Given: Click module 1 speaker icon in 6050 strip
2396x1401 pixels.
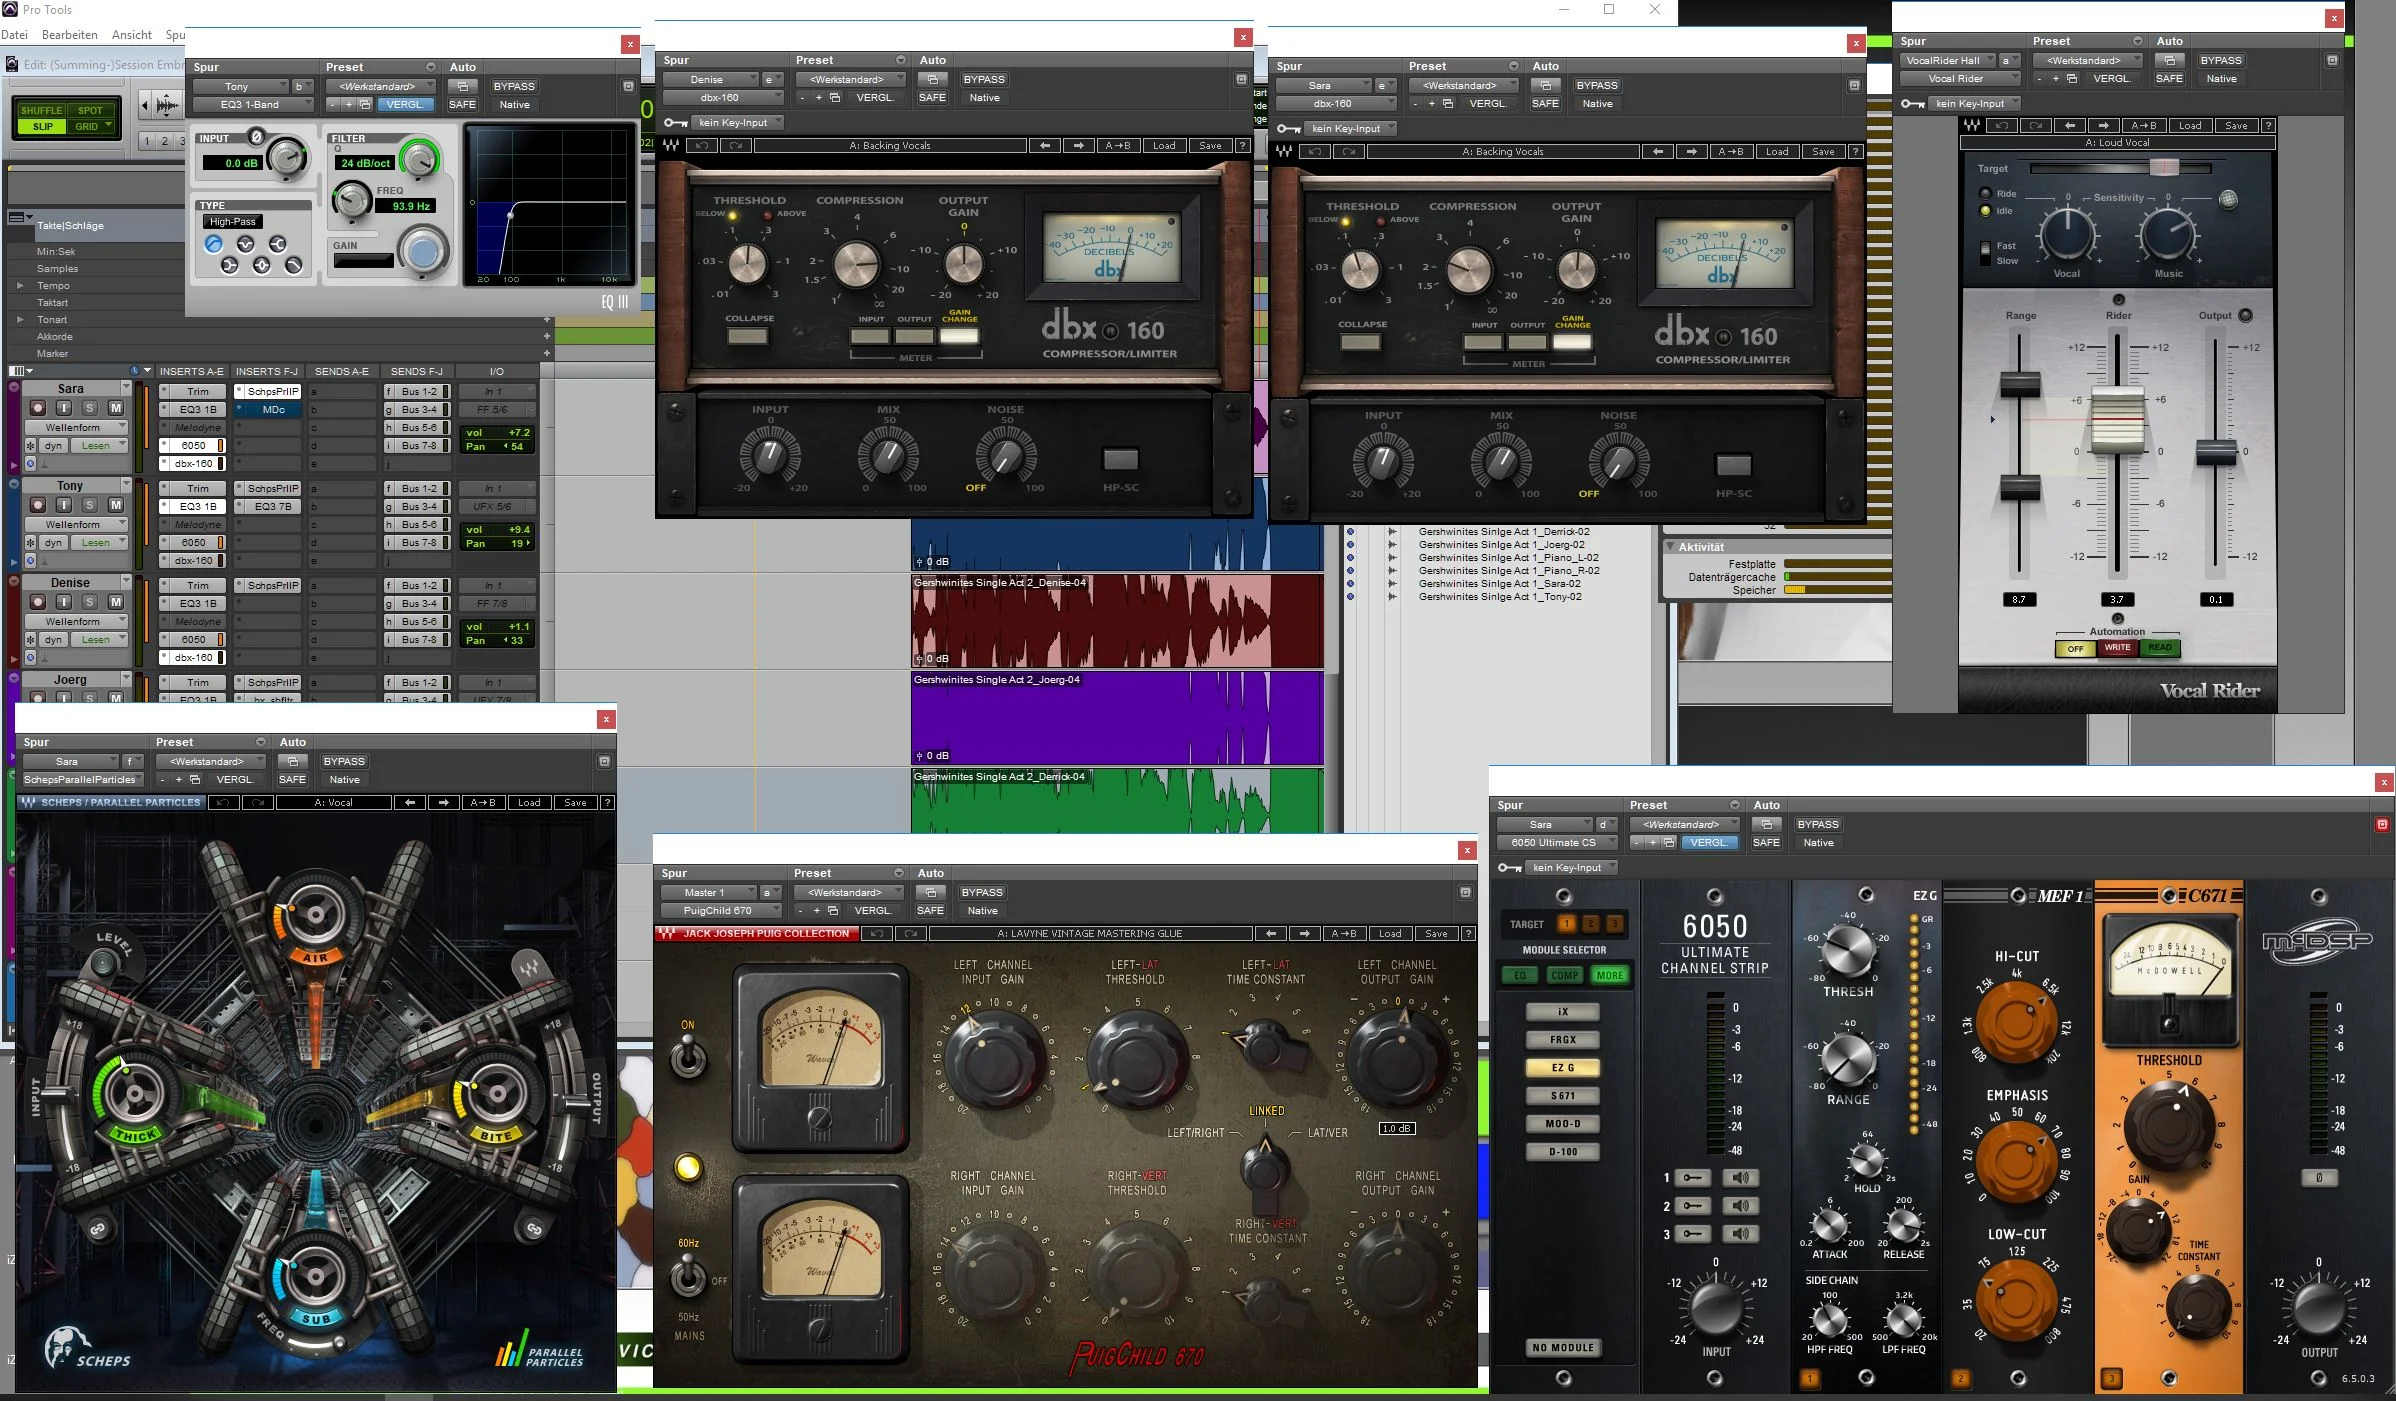Looking at the screenshot, I should click(x=1741, y=1178).
